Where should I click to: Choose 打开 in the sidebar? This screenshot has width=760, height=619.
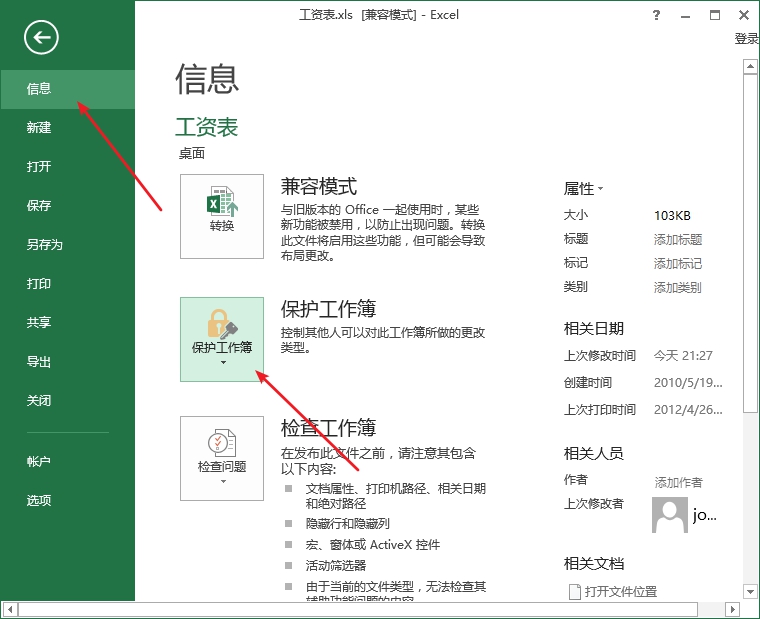(x=67, y=167)
